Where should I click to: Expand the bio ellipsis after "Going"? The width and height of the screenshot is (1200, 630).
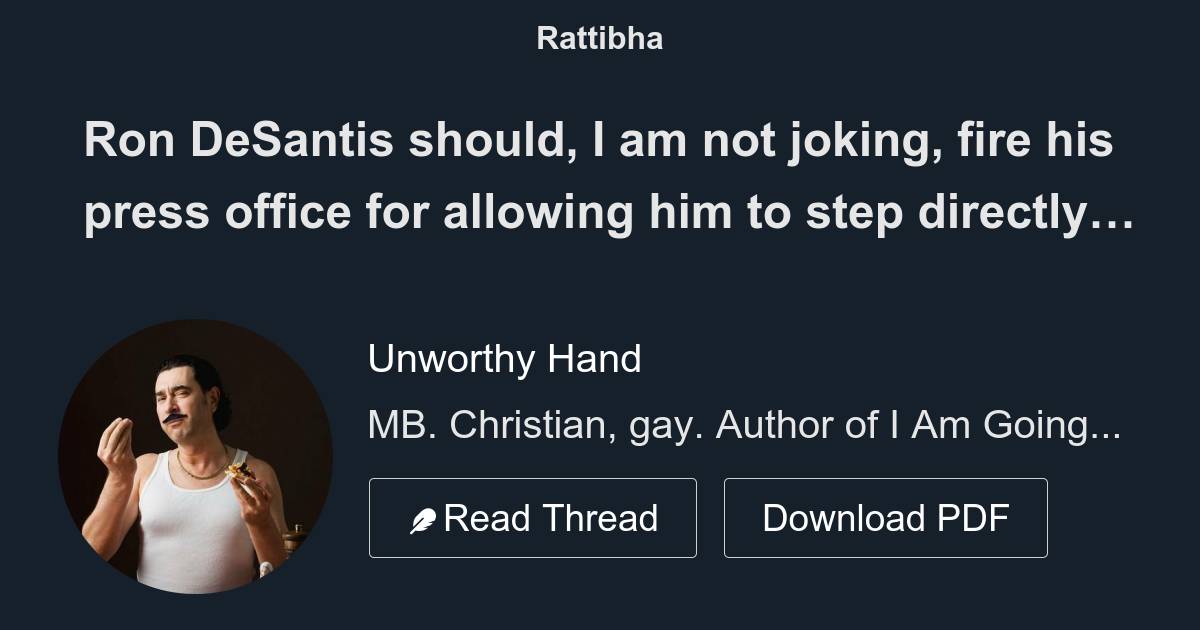1106,428
